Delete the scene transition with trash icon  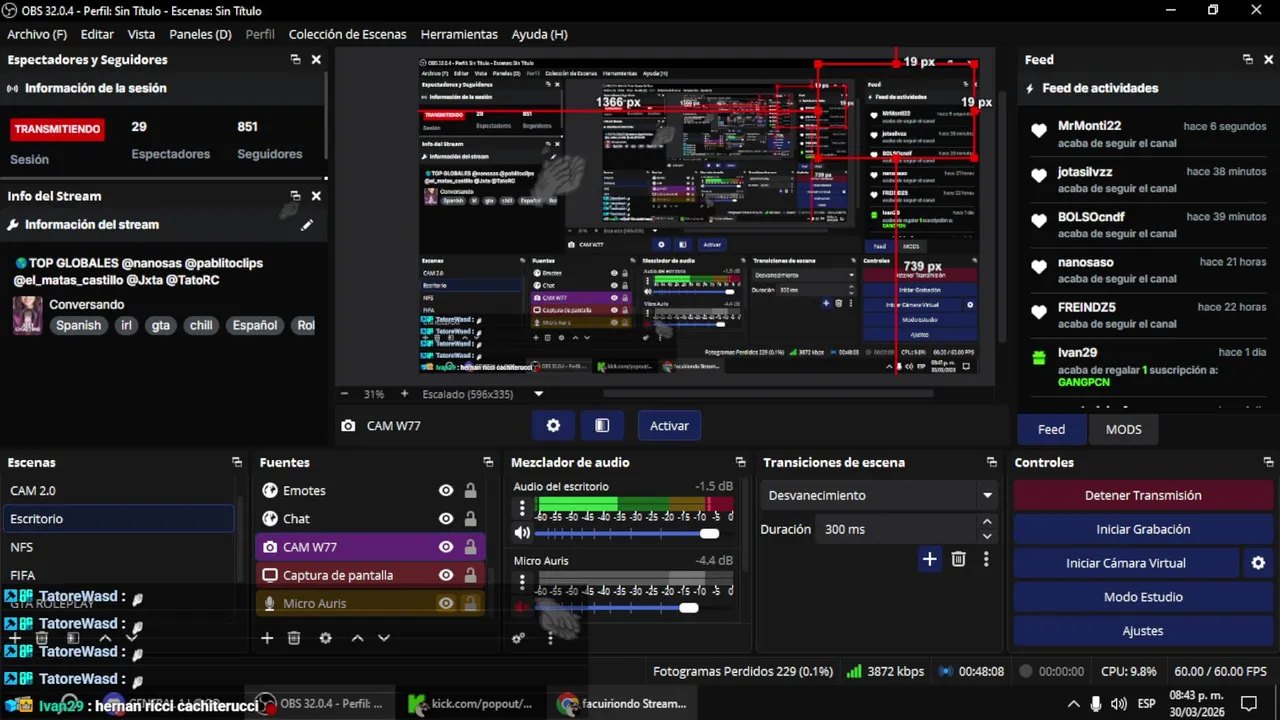pyautogui.click(x=958, y=559)
